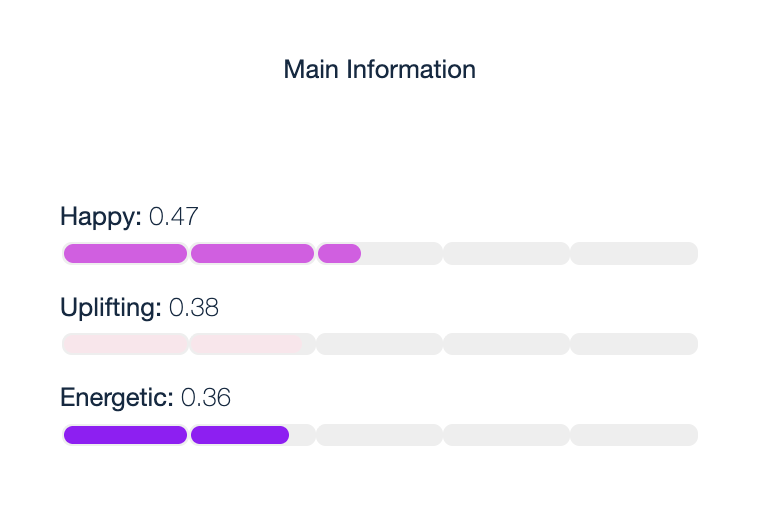The height and width of the screenshot is (513, 770).
Task: Click fourth segment of the Energetic bar
Action: point(506,435)
